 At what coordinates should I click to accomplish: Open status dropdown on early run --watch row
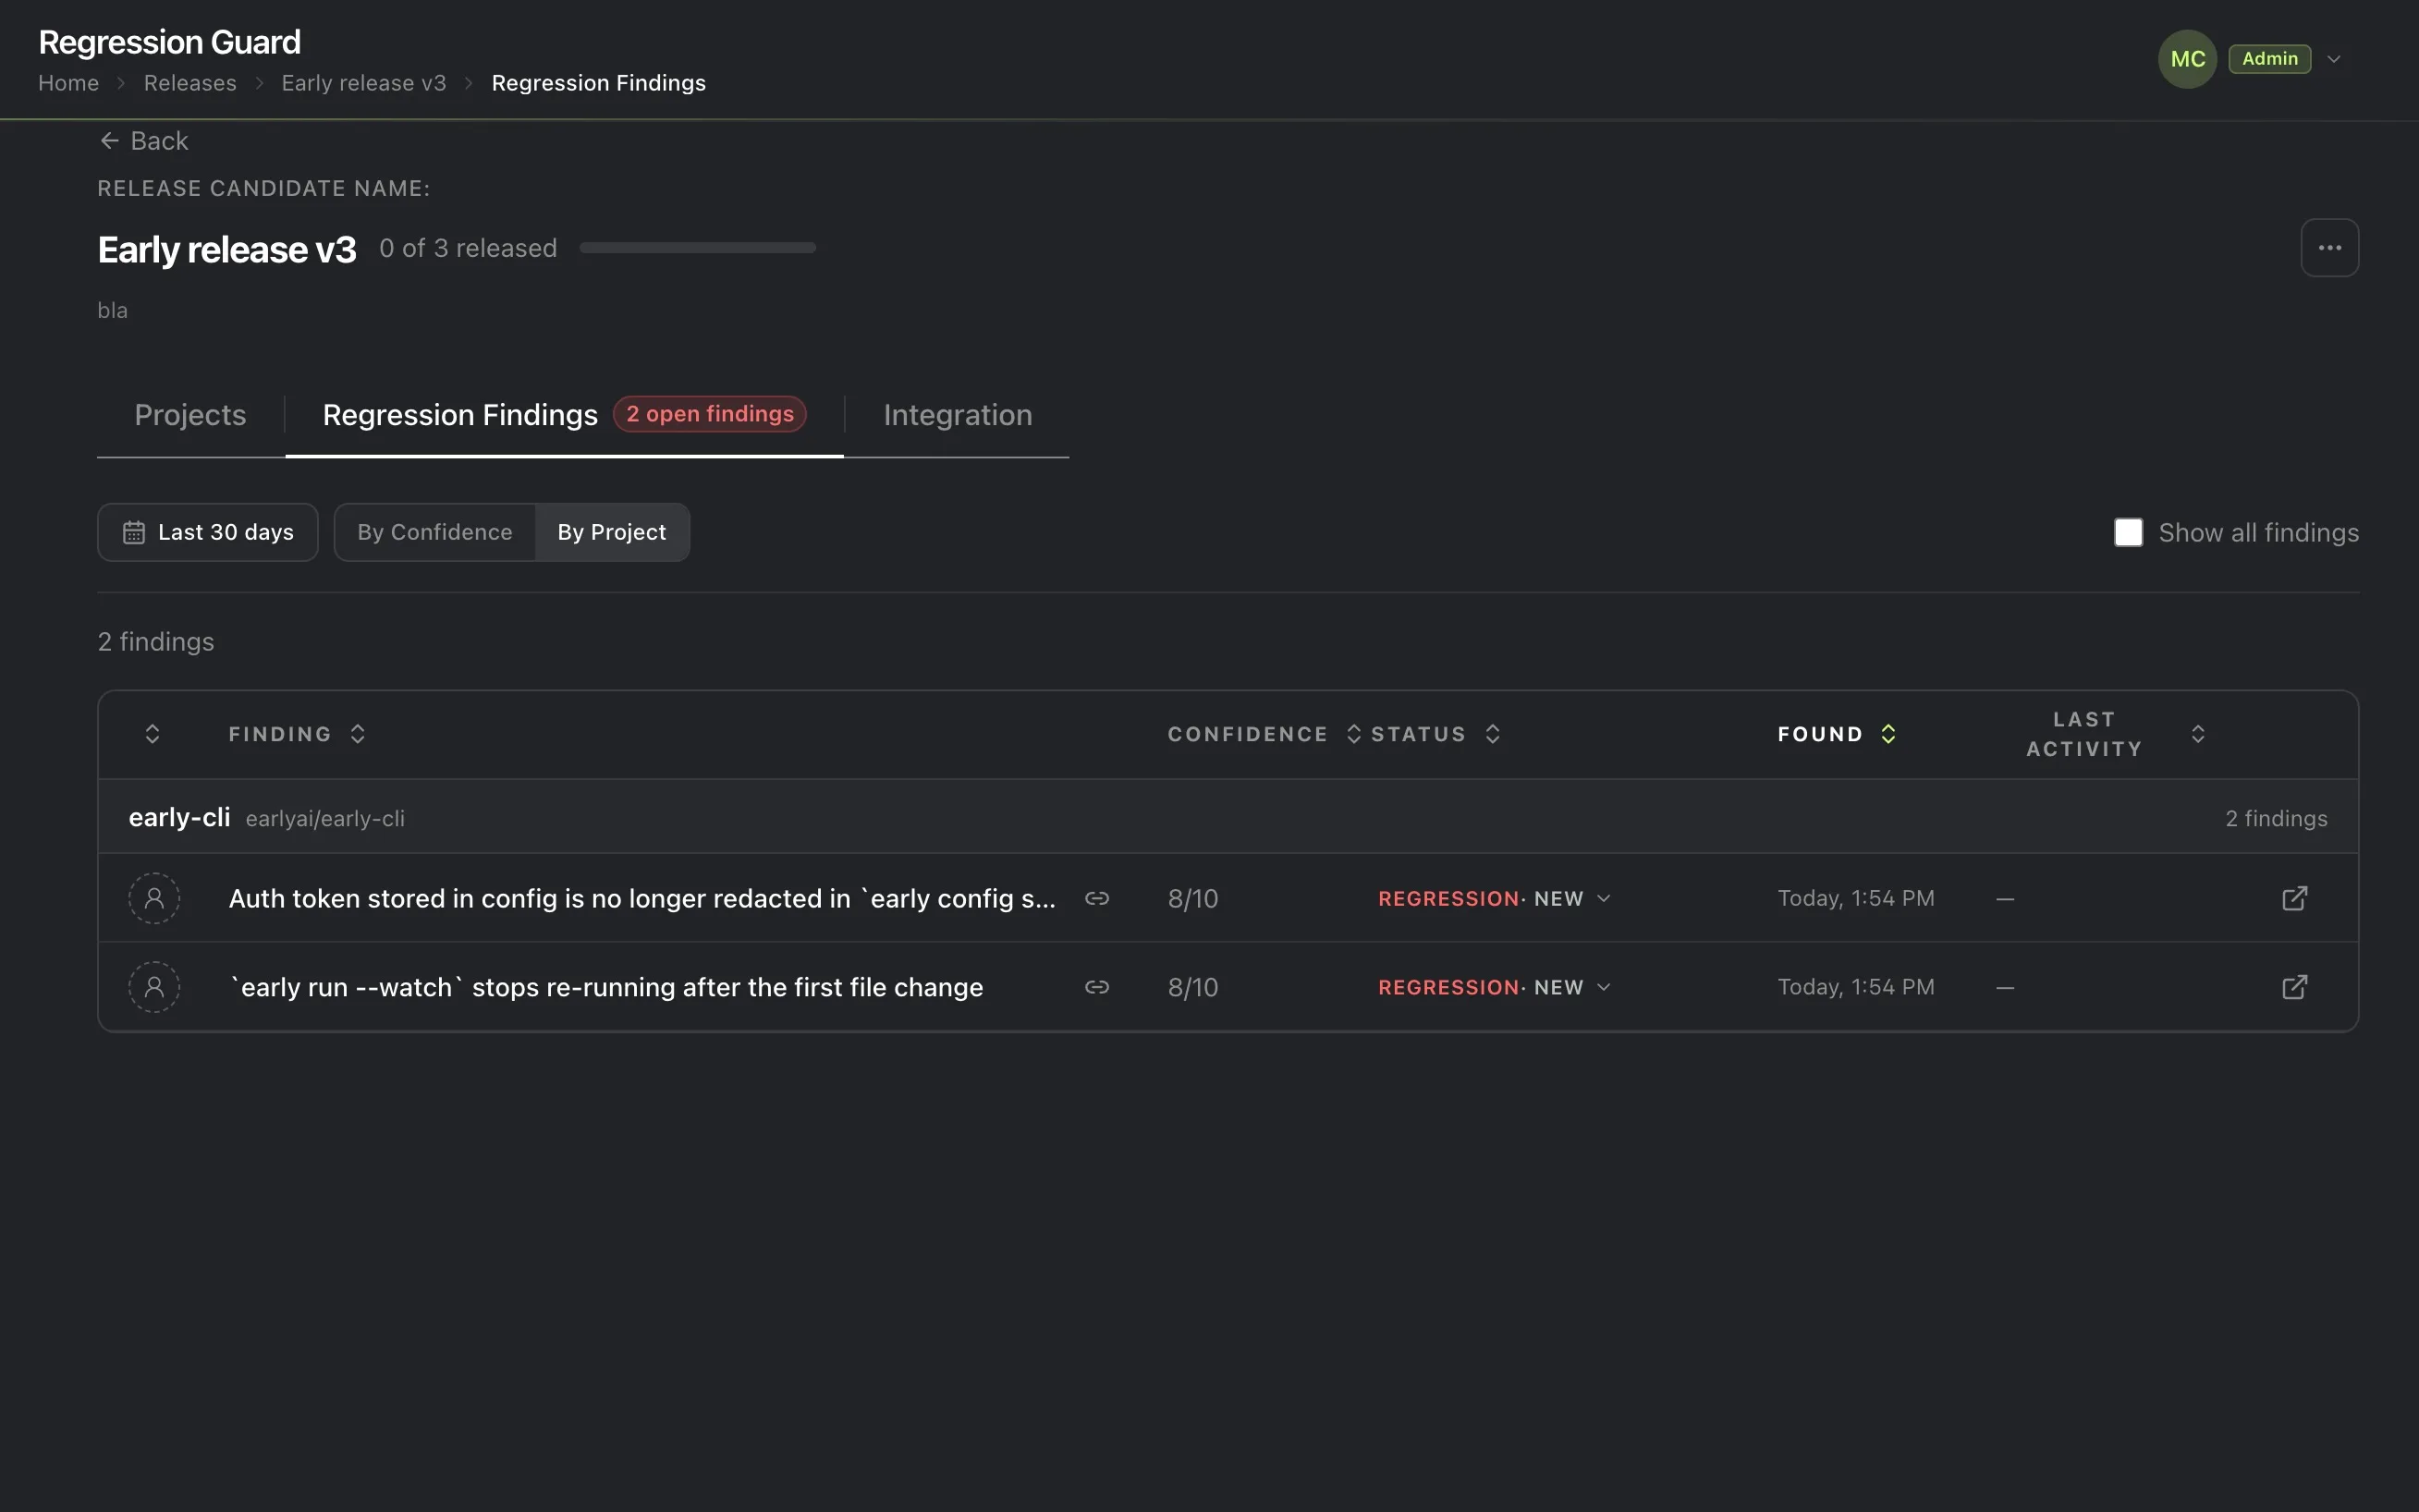click(x=1495, y=987)
